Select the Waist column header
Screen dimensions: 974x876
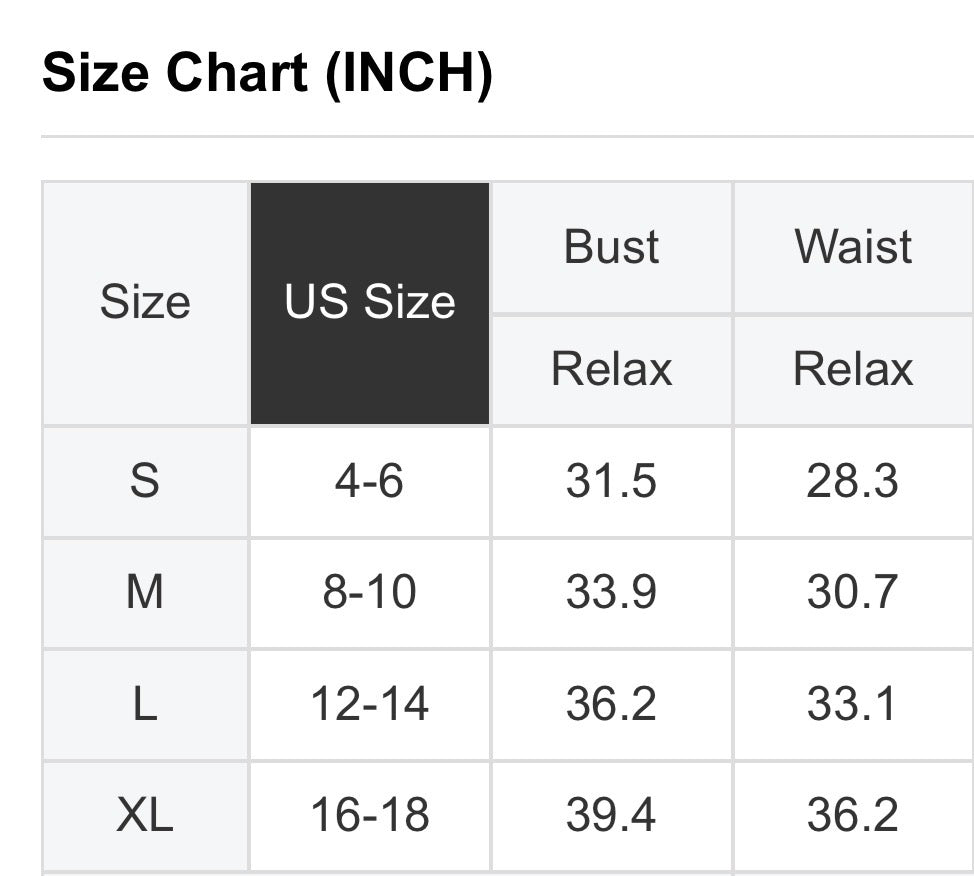(853, 248)
